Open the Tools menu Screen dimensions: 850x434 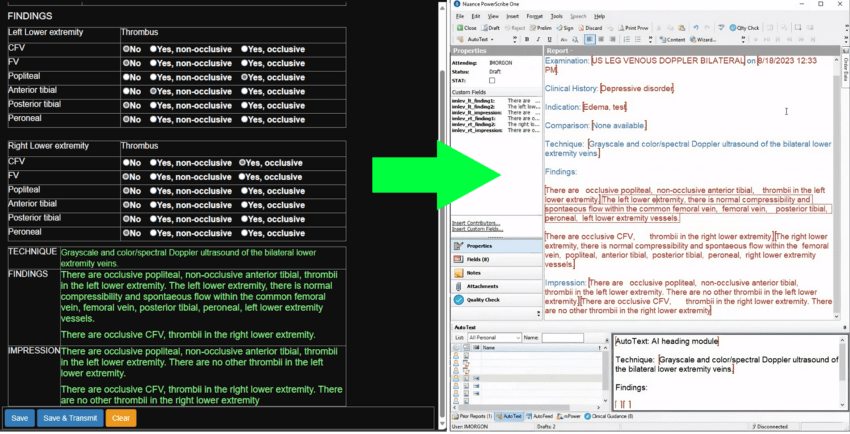pos(556,16)
